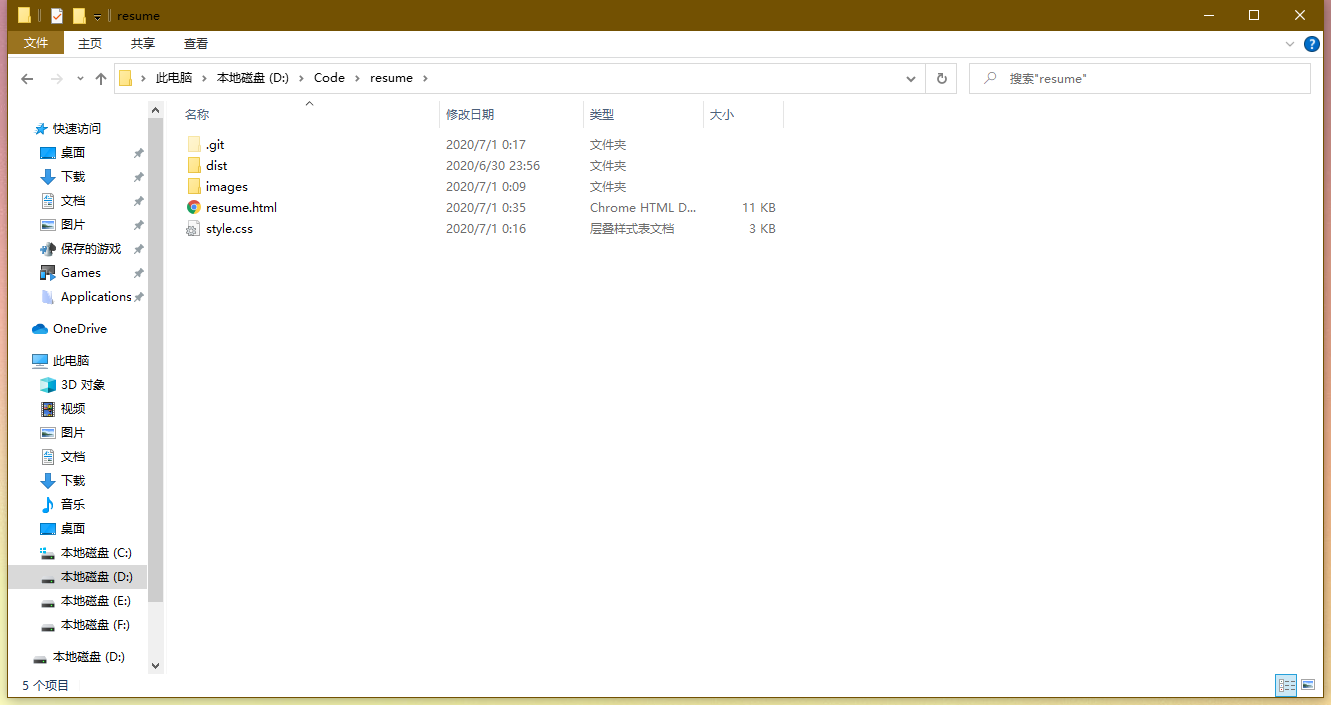Open Windows Explorer help icon
Image resolution: width=1331 pixels, height=705 pixels.
tap(1313, 44)
